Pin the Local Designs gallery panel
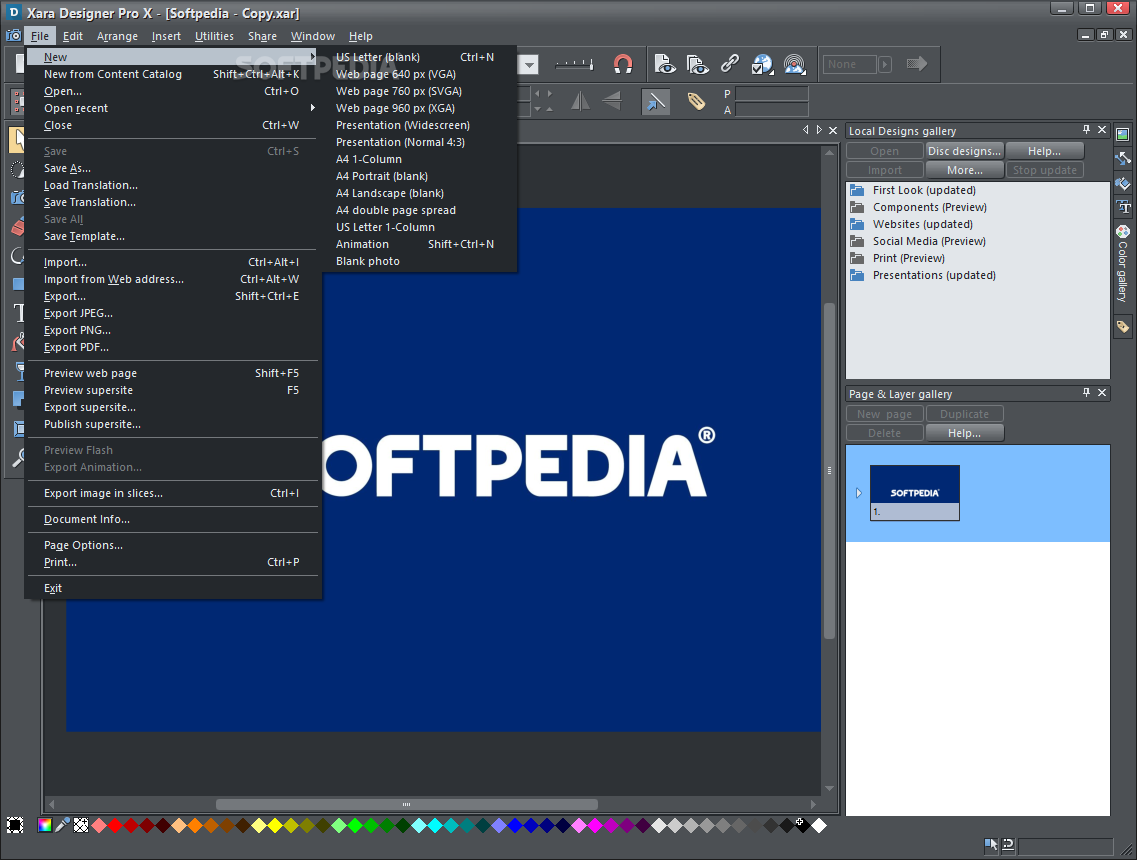Screen dimensions: 1137x860 point(1086,130)
